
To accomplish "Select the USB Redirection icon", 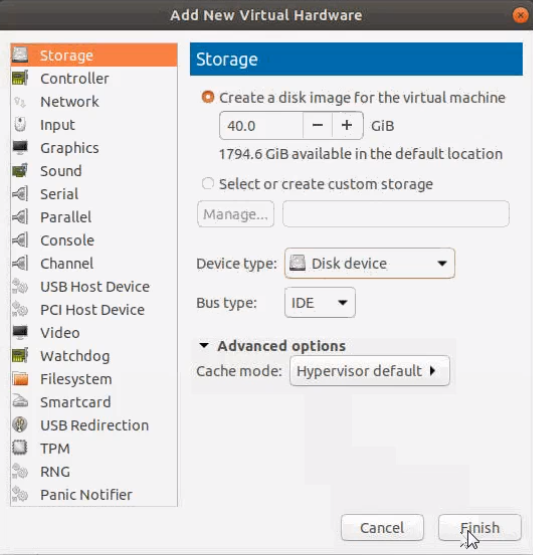I will coord(20,425).
